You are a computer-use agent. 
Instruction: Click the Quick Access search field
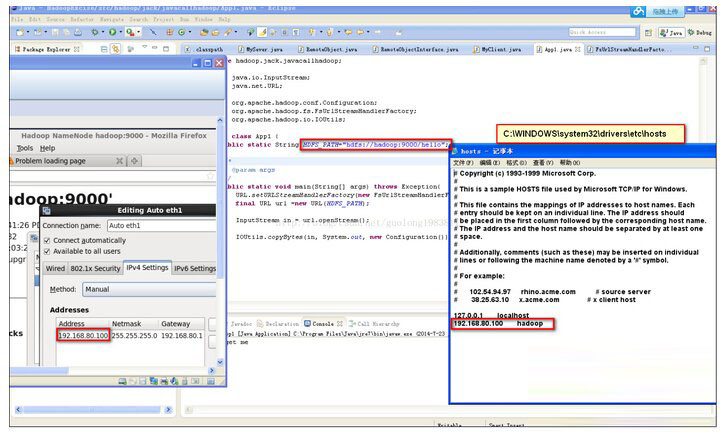pyautogui.click(x=602, y=32)
